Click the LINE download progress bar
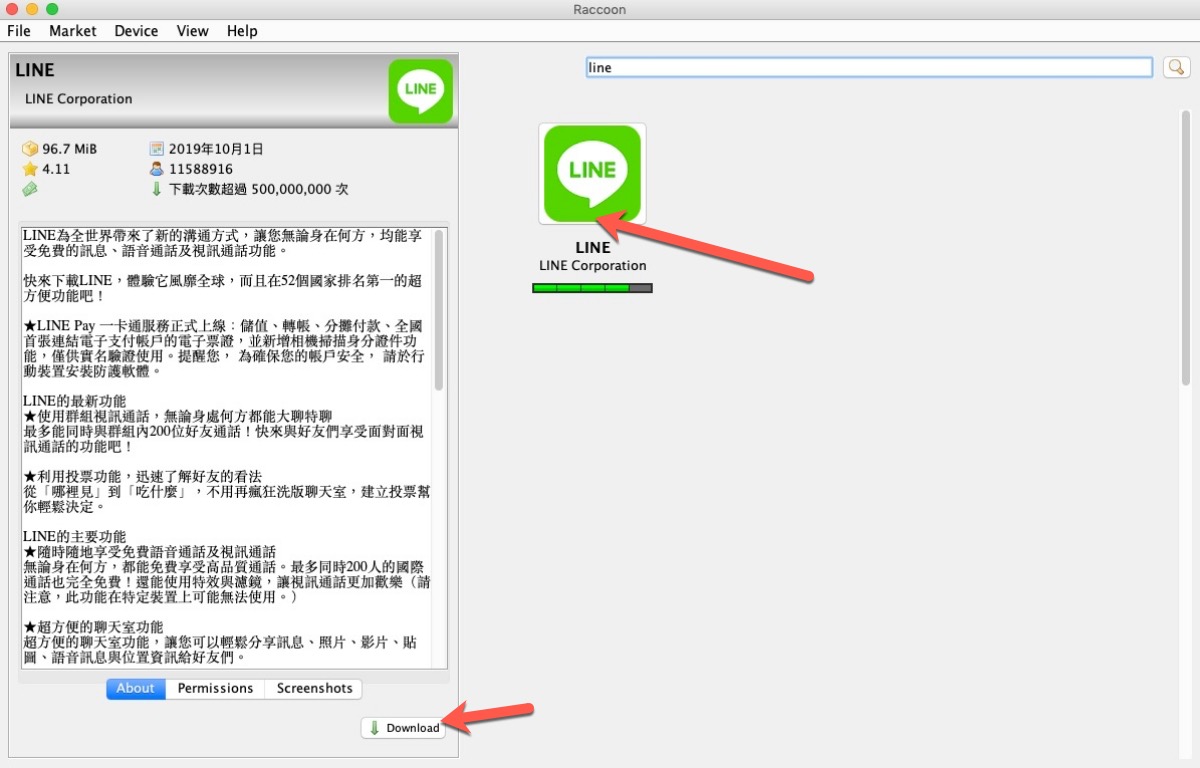 point(592,288)
